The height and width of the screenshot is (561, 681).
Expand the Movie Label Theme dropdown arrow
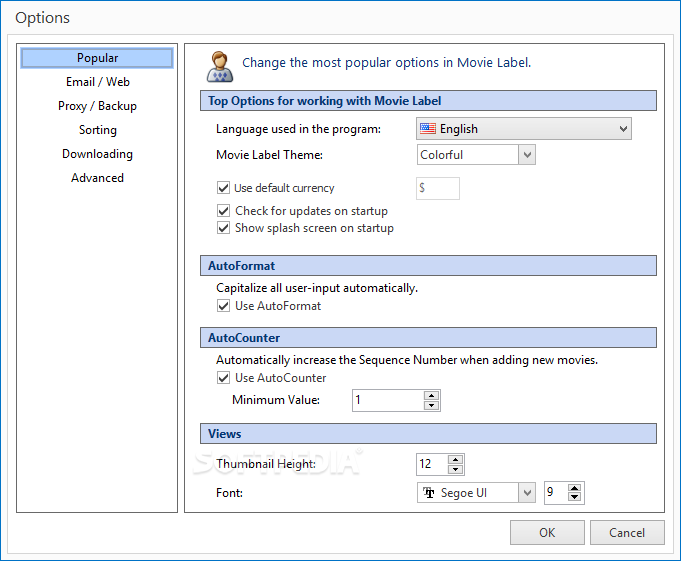point(527,155)
